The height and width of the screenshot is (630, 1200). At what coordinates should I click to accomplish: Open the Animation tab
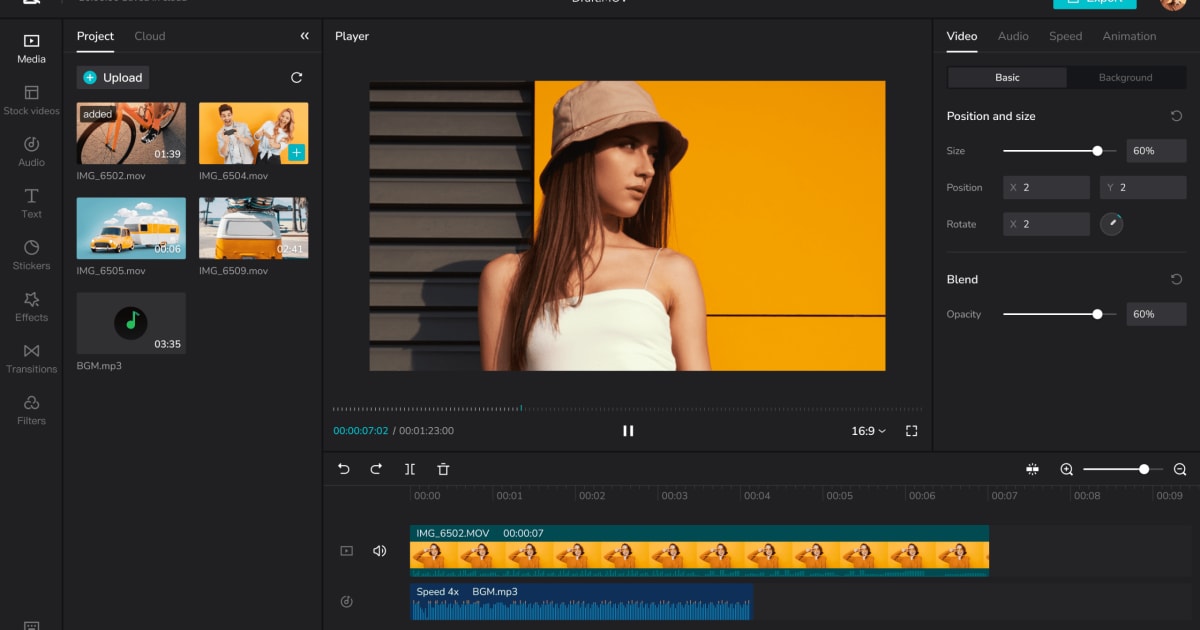click(x=1129, y=36)
